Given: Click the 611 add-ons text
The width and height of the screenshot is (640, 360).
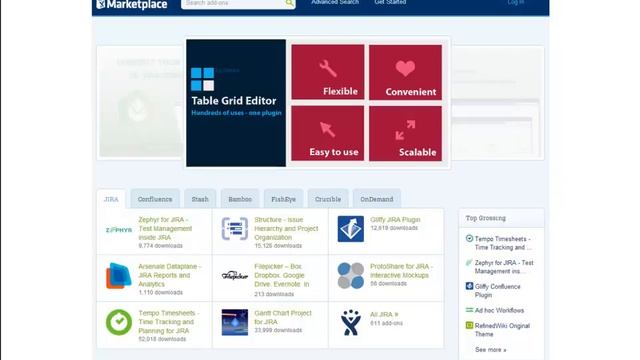Looking at the screenshot, I should coord(386,323).
